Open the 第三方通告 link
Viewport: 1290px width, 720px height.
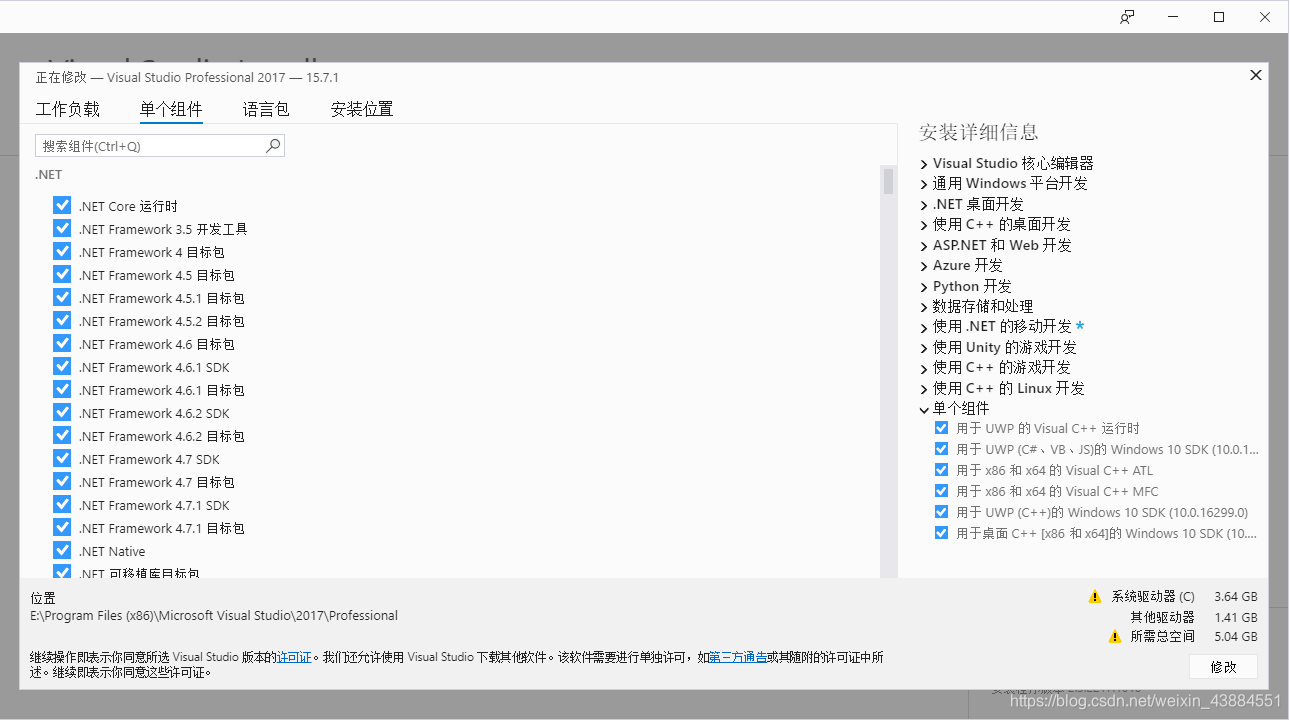pyautogui.click(x=738, y=657)
